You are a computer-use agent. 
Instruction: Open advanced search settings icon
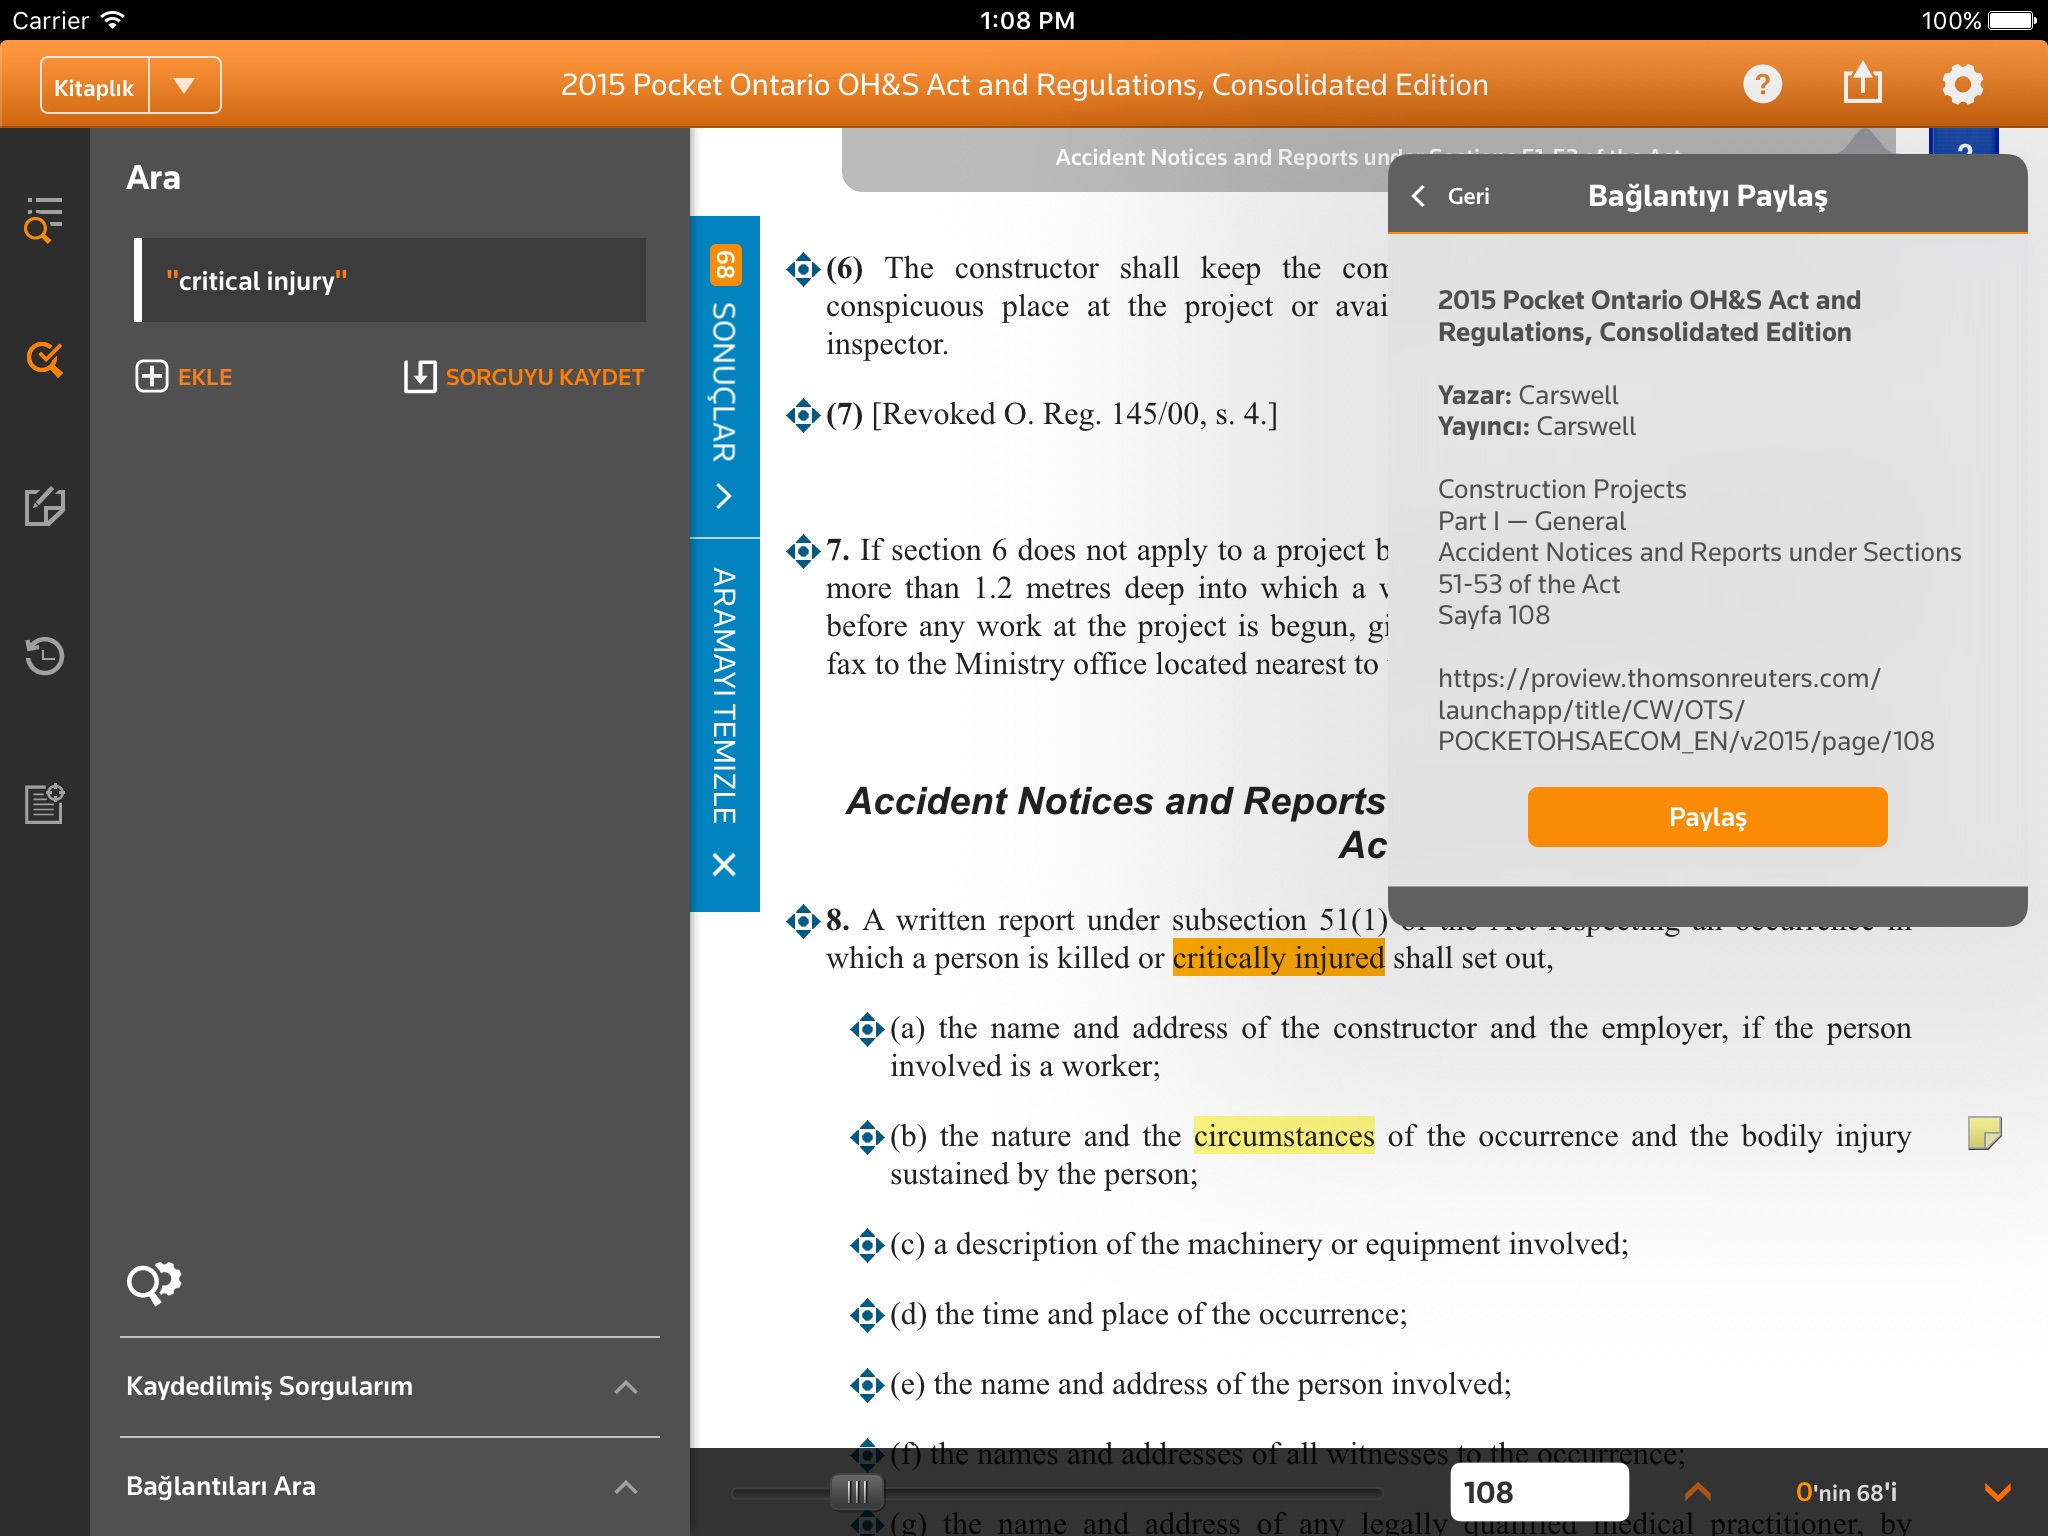[x=153, y=1282]
